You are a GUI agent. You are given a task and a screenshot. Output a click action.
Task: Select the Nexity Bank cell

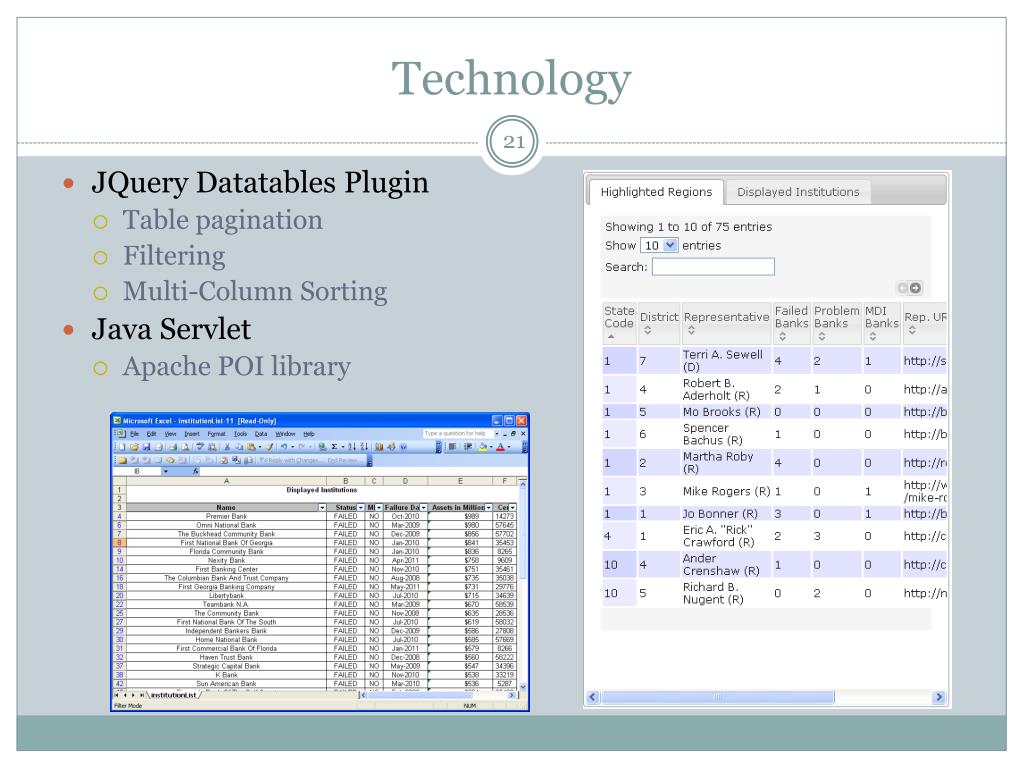pyautogui.click(x=226, y=560)
